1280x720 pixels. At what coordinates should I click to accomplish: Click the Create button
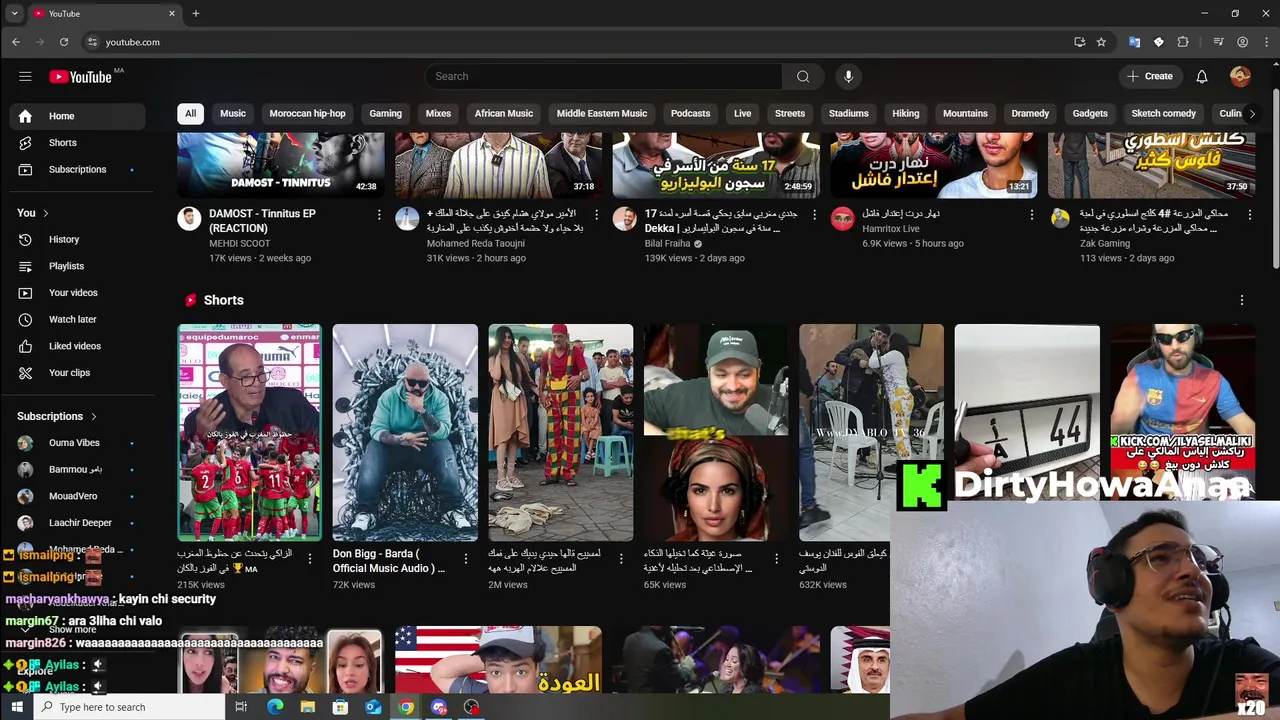pyautogui.click(x=1149, y=76)
